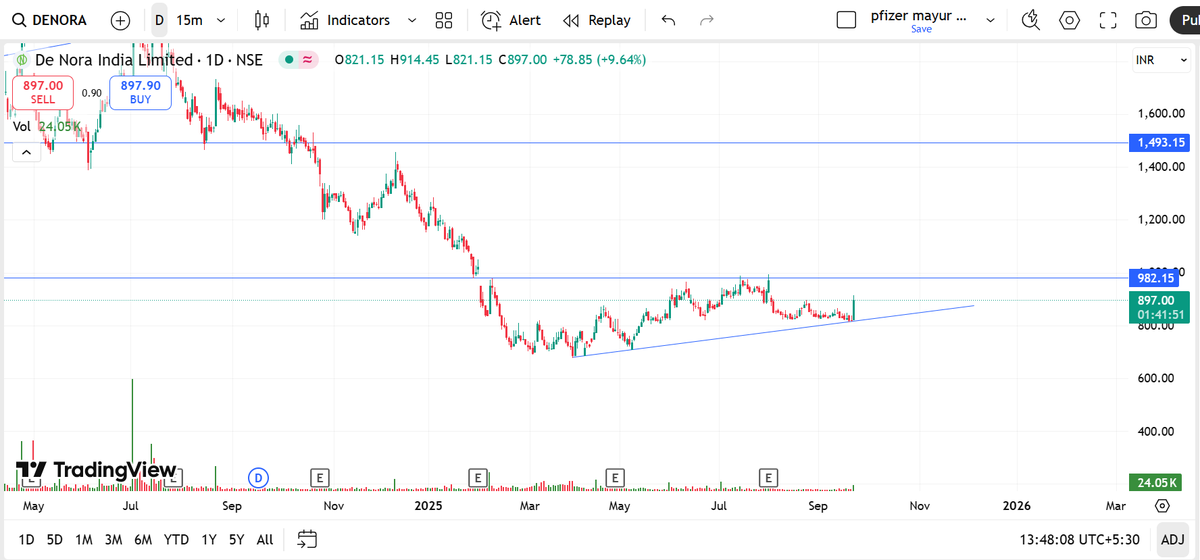Screen dimensions: 1200x560
Task: Click the compare or add symbol plus icon
Action: point(120,20)
